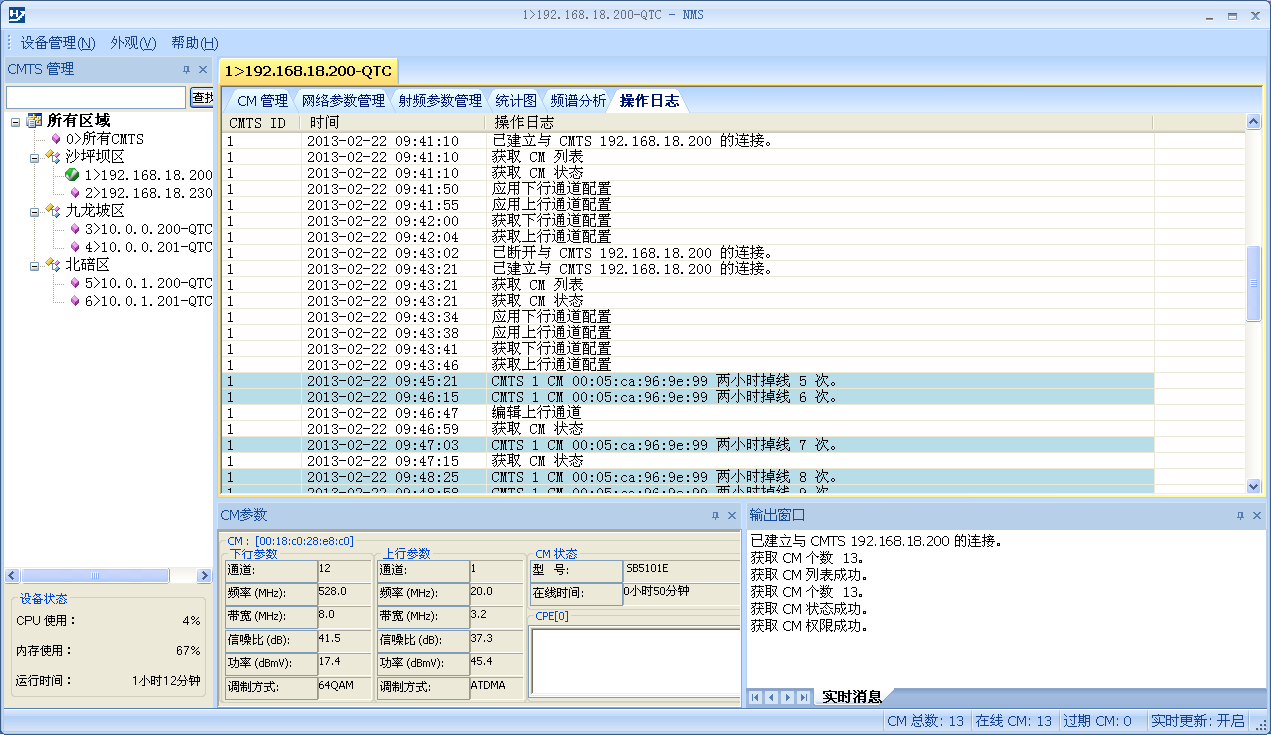This screenshot has width=1271, height=735.
Task: Switch to the 频谱分析 tab
Action: [x=578, y=101]
